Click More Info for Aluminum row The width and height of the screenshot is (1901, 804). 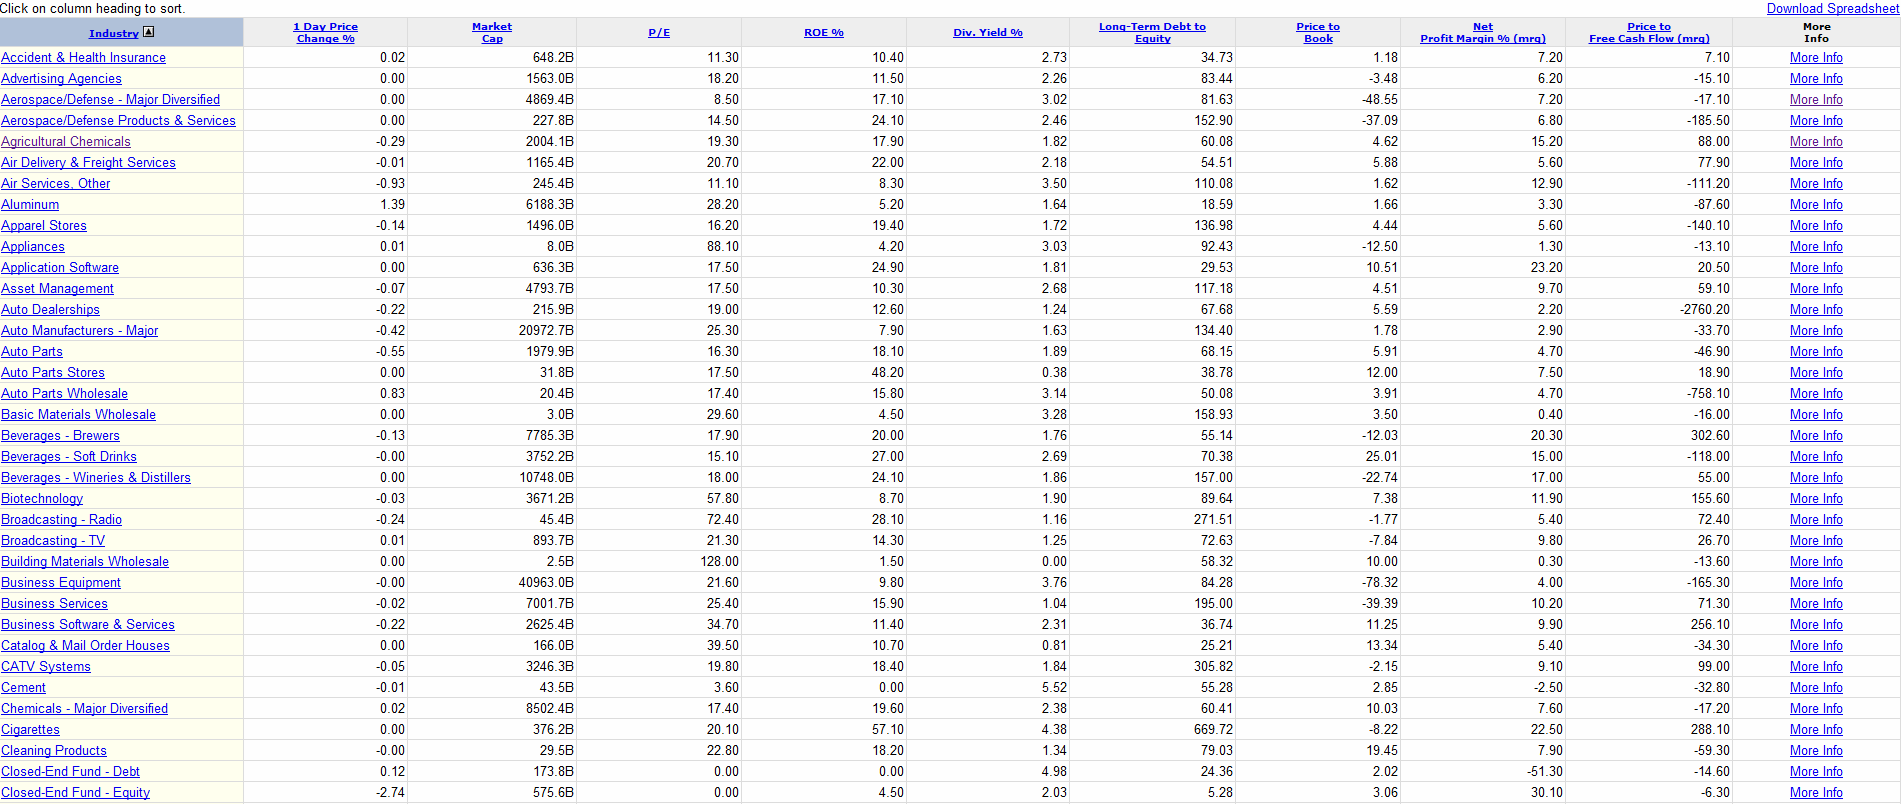pos(1816,205)
